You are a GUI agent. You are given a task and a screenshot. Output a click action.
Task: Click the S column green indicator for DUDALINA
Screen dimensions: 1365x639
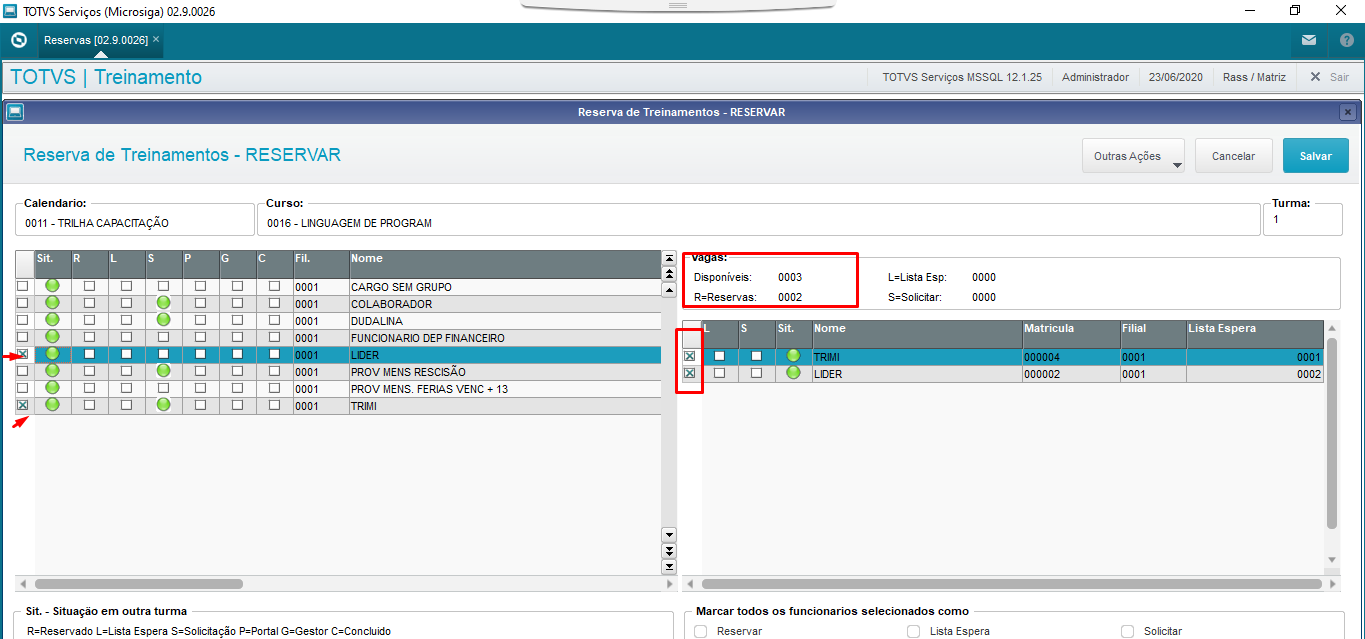click(x=164, y=320)
